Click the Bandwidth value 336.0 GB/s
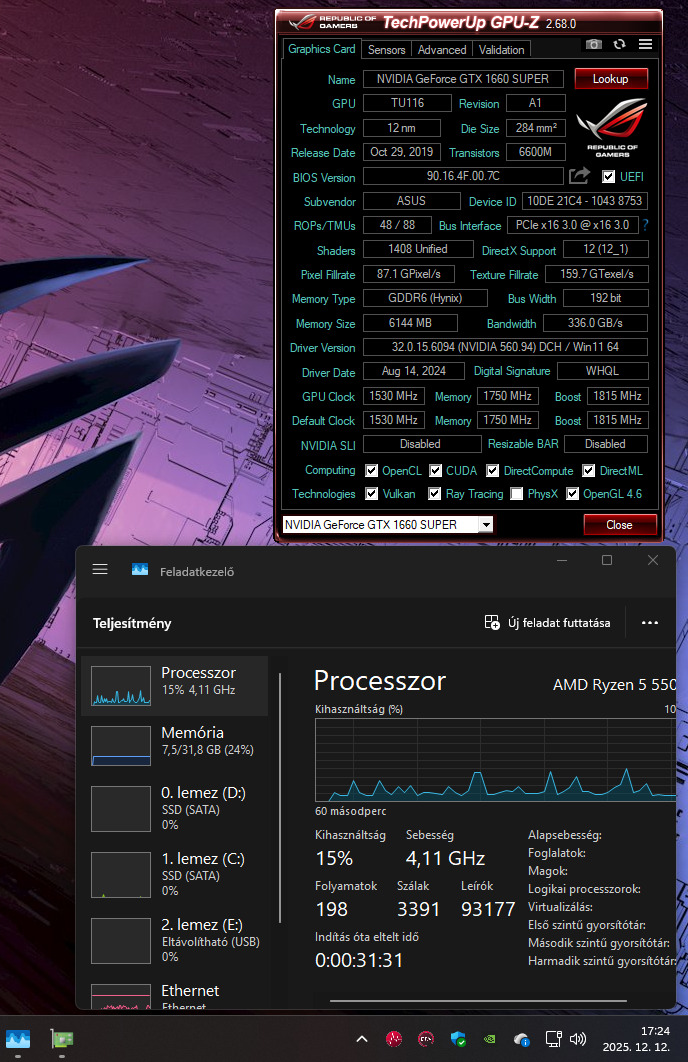The image size is (688, 1062). 595,323
